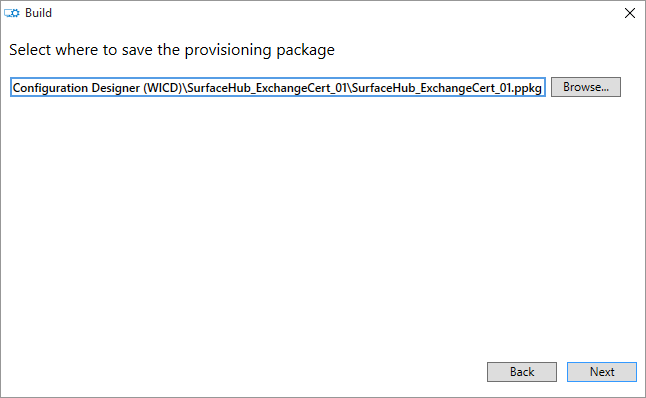Screen dimensions: 646x398
Task: Click the Build window icon in title bar
Action: (12, 13)
